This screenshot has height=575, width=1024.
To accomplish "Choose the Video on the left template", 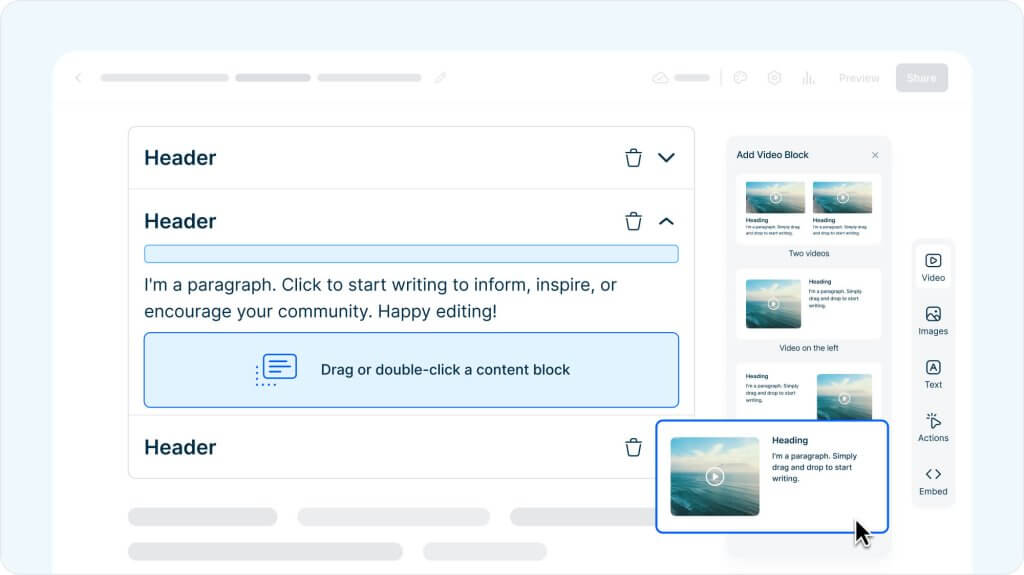I will tap(808, 304).
